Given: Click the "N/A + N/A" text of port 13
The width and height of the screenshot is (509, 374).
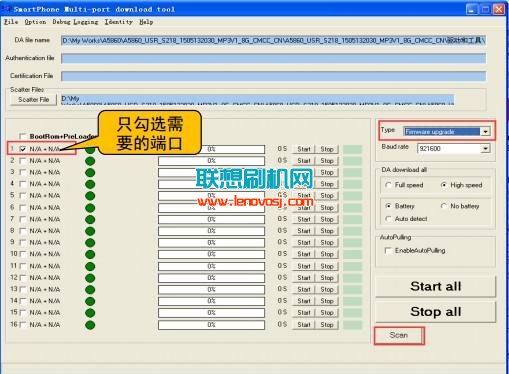Looking at the screenshot, I should point(45,289).
